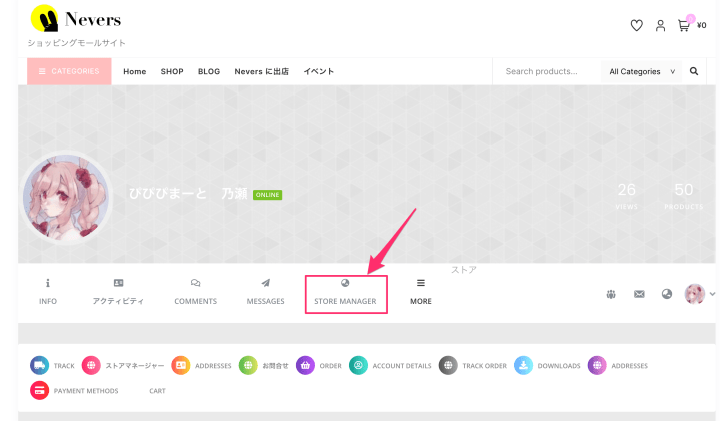
Task: Click the 26 VIEWS counter
Action: click(627, 196)
